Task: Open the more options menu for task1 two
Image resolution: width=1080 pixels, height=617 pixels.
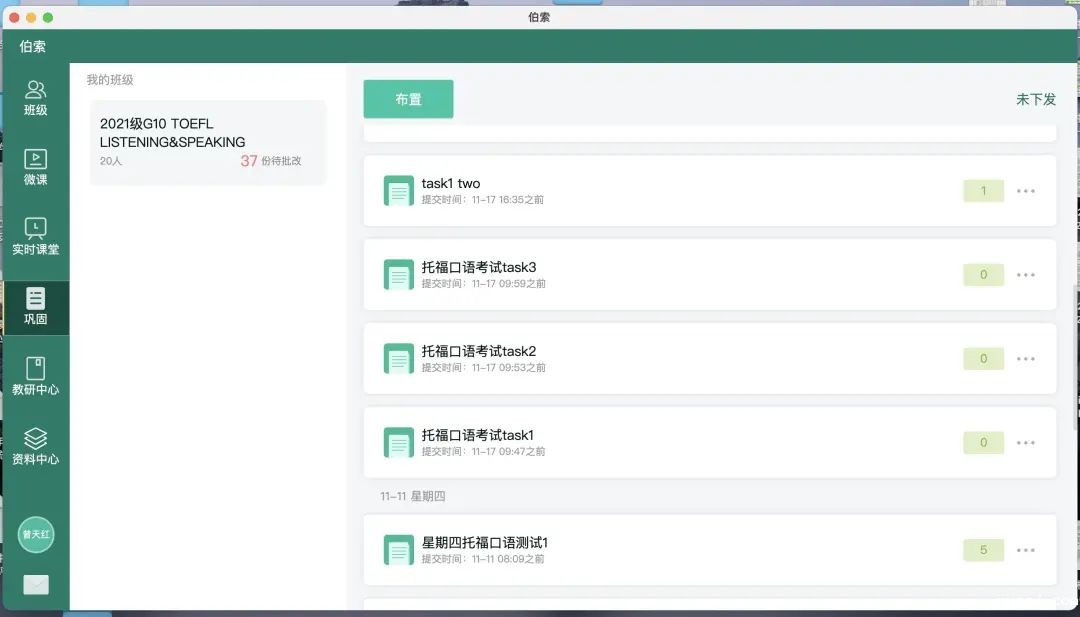Action: pos(1026,190)
